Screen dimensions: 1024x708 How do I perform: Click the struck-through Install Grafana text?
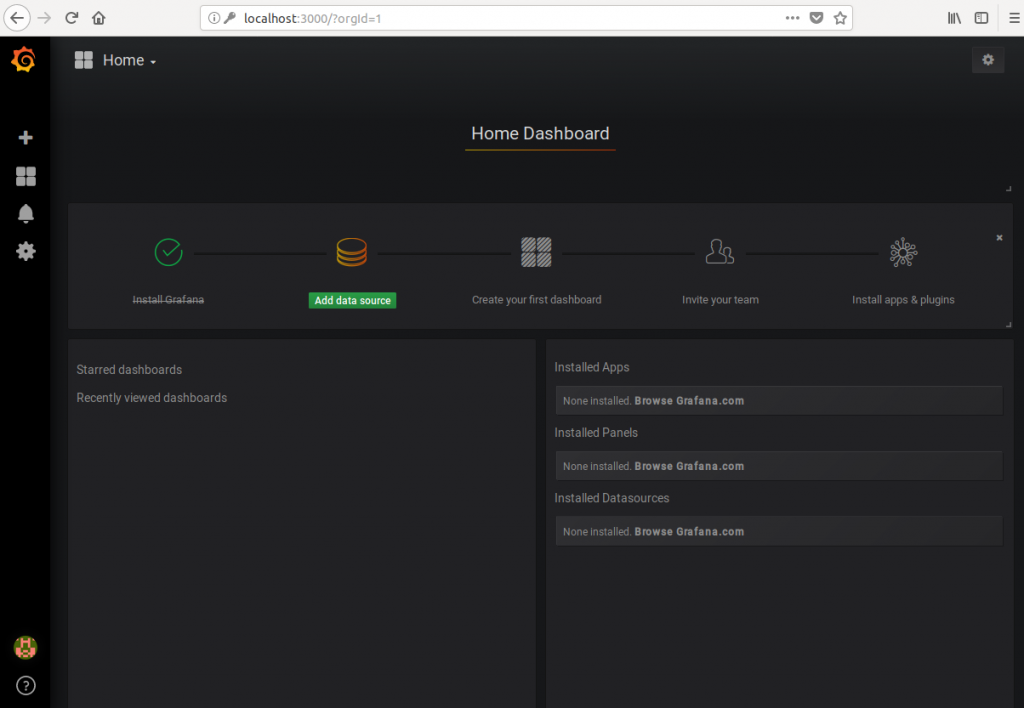(168, 300)
